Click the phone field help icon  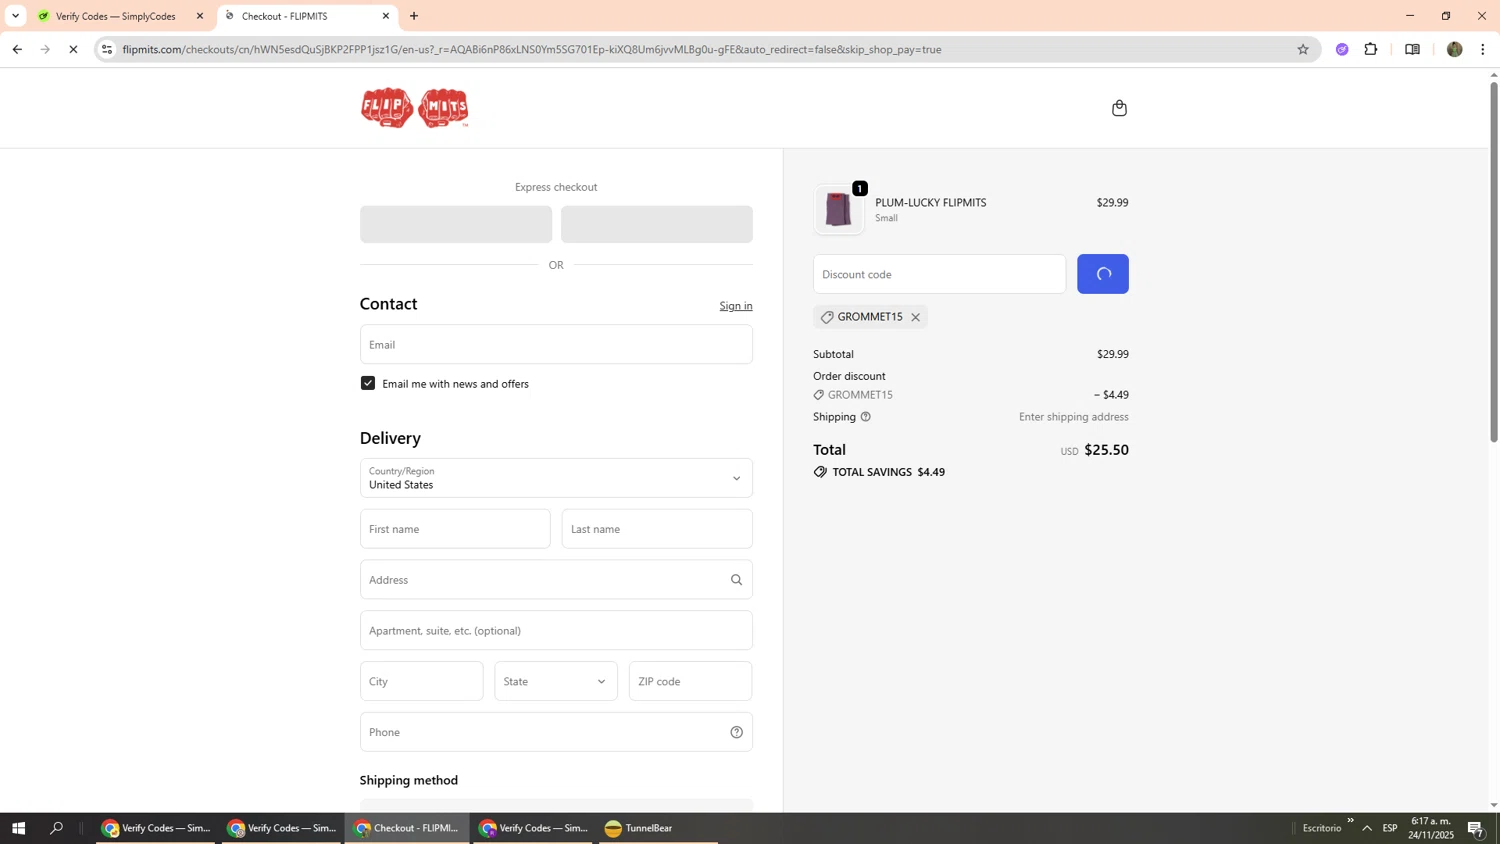736,732
